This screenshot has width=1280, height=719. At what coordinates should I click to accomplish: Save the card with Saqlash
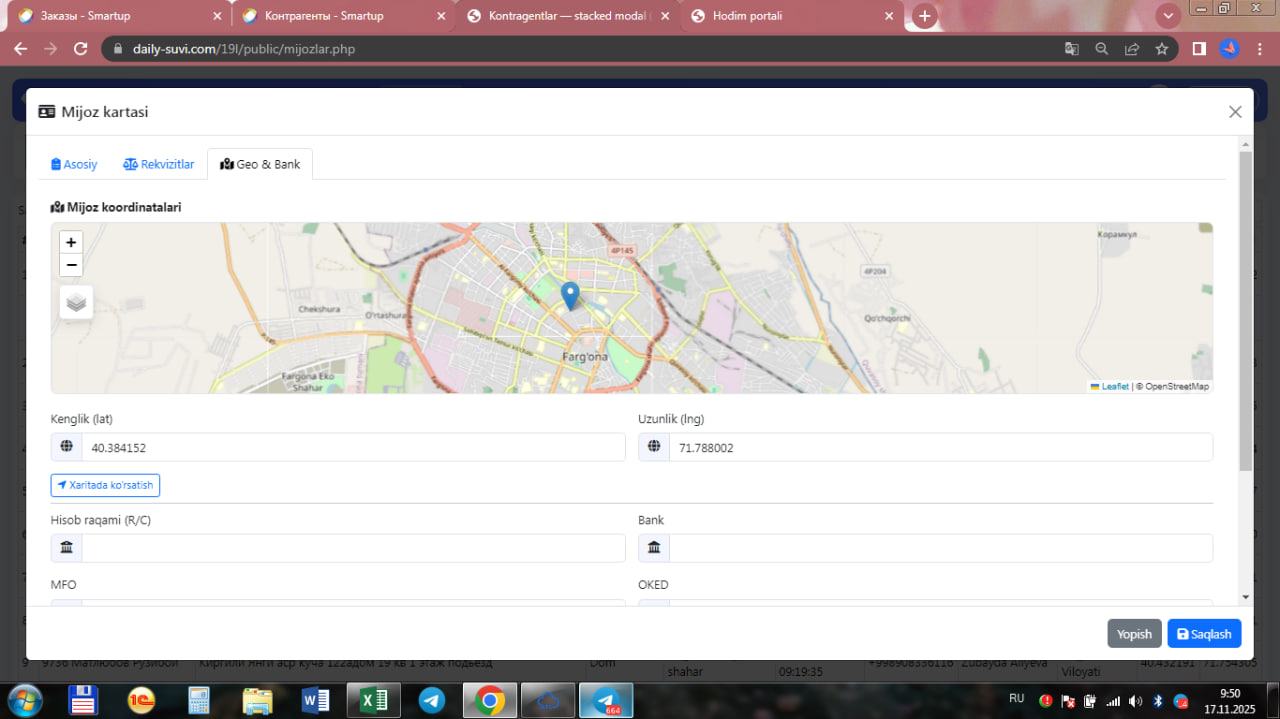coord(1204,634)
